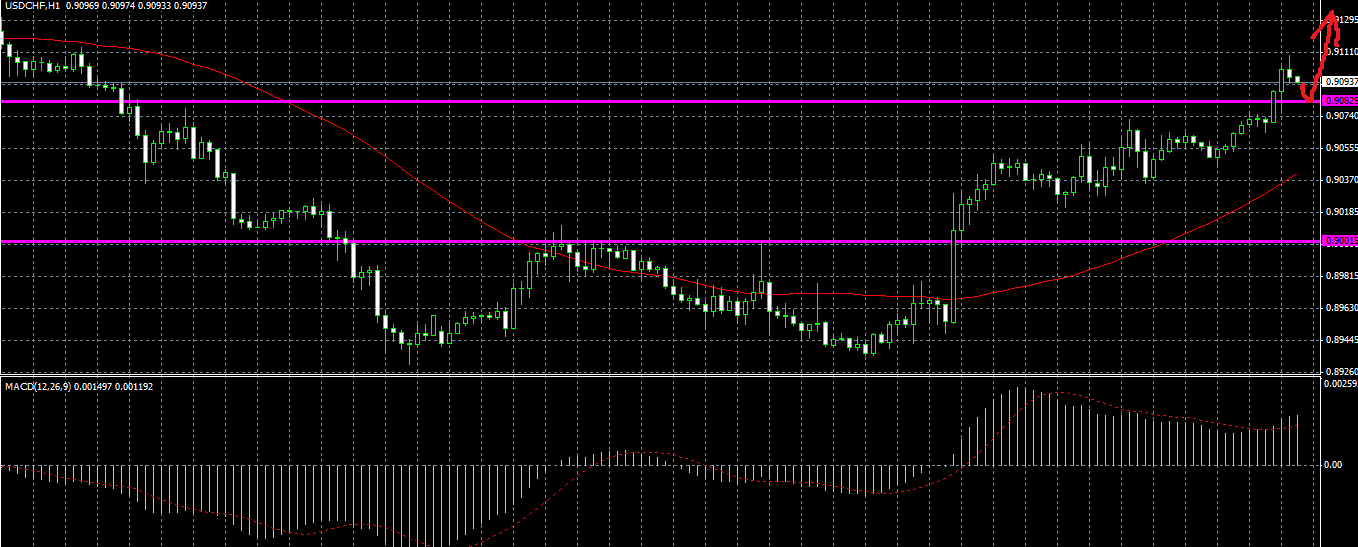Click the separator between chart and MACD window

pos(660,377)
